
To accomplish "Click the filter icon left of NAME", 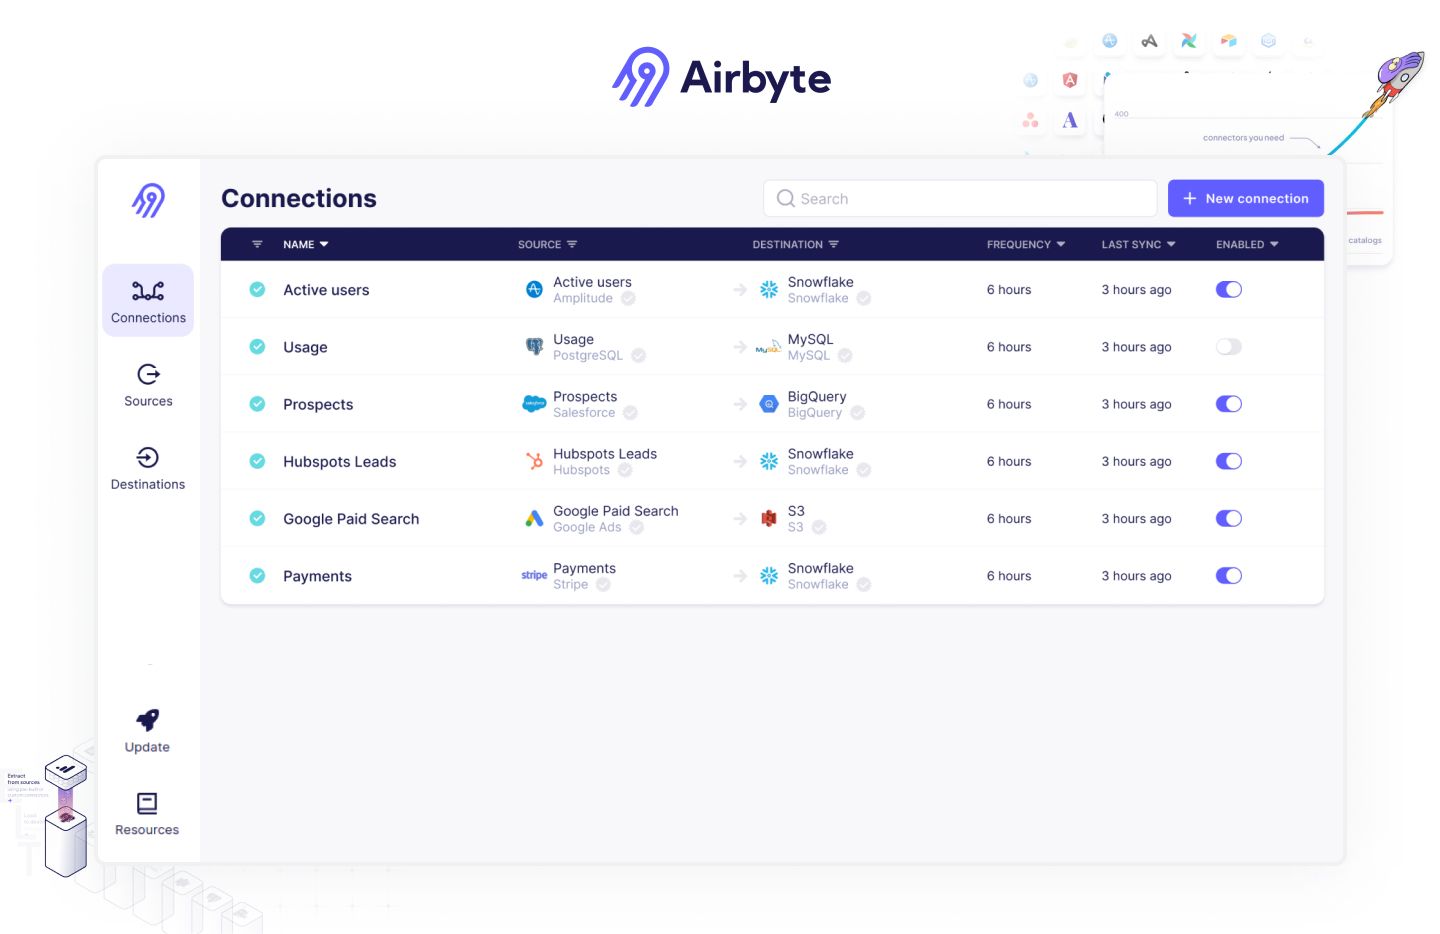I will tap(257, 244).
